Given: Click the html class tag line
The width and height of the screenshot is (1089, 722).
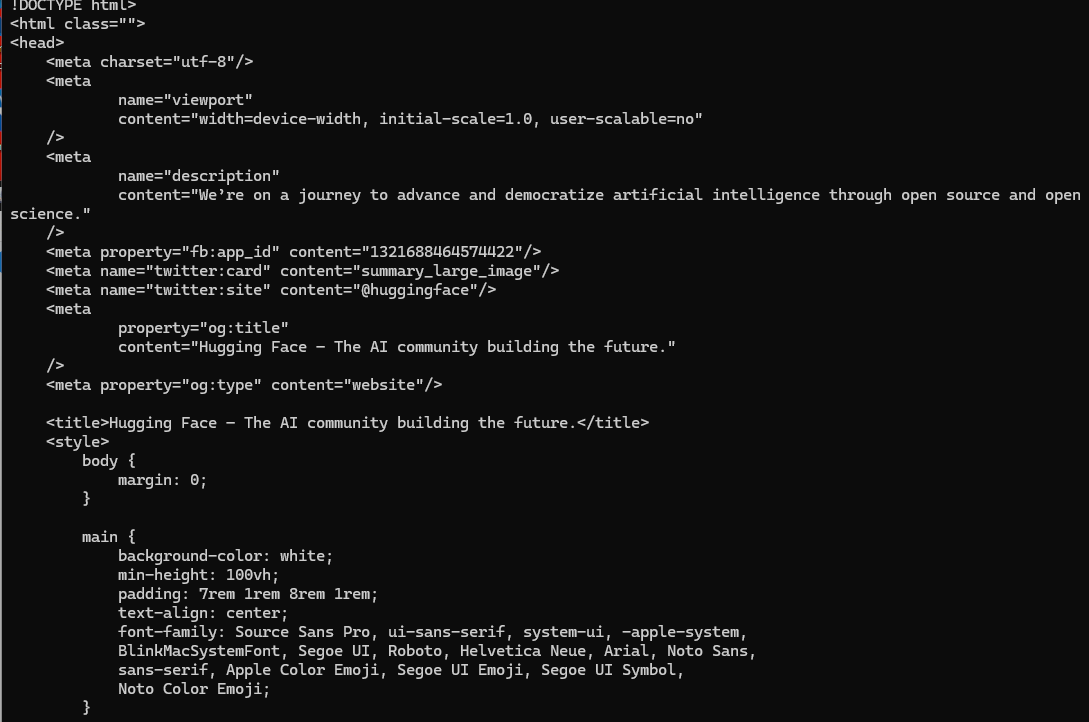Looking at the screenshot, I should point(77,24).
